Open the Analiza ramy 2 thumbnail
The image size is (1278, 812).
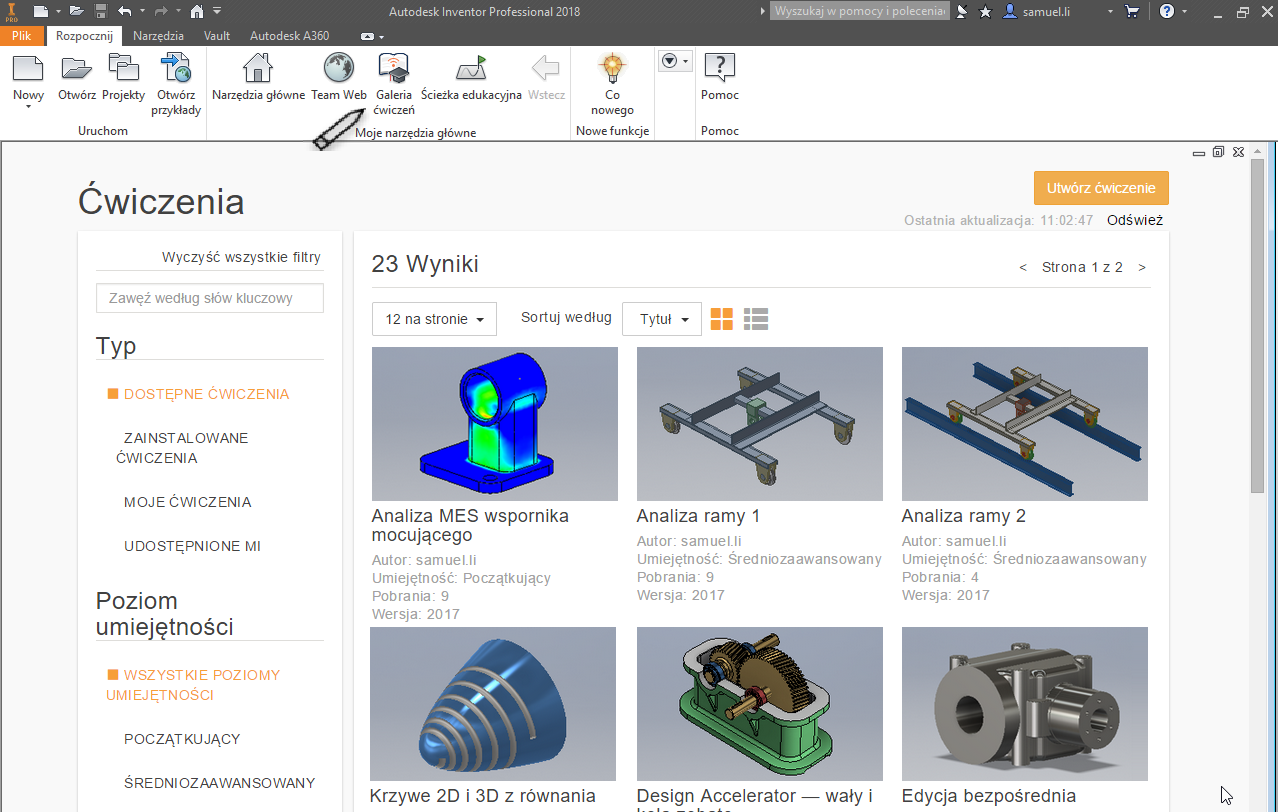(x=1025, y=424)
